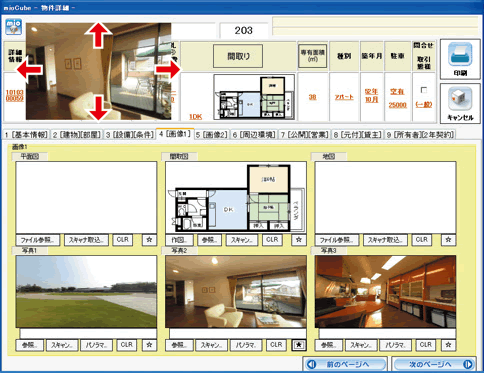Select the 写真3 kitchen photo thumbnail
Viewport: 484px width, 373px height.
click(385, 292)
